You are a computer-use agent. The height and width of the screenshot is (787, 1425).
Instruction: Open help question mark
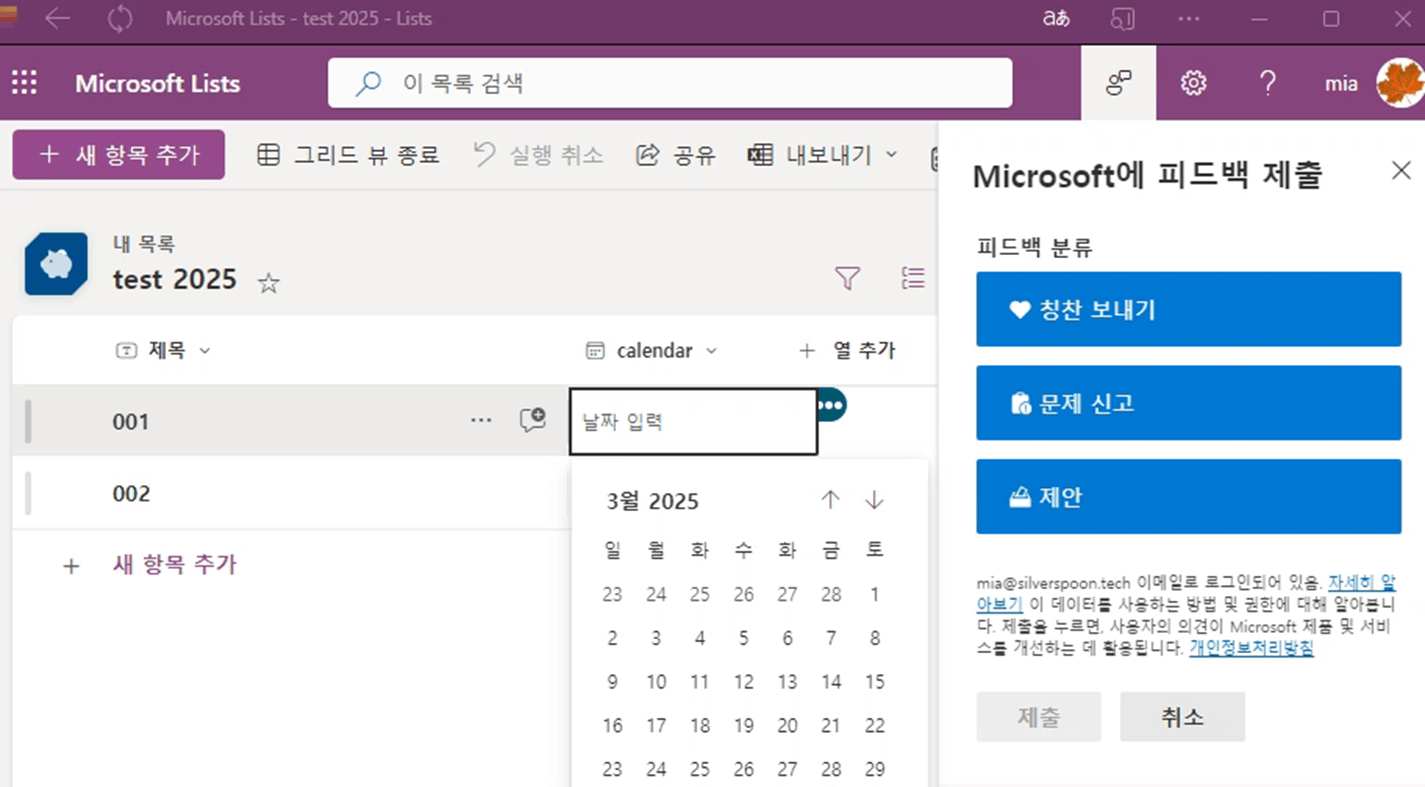(x=1267, y=83)
